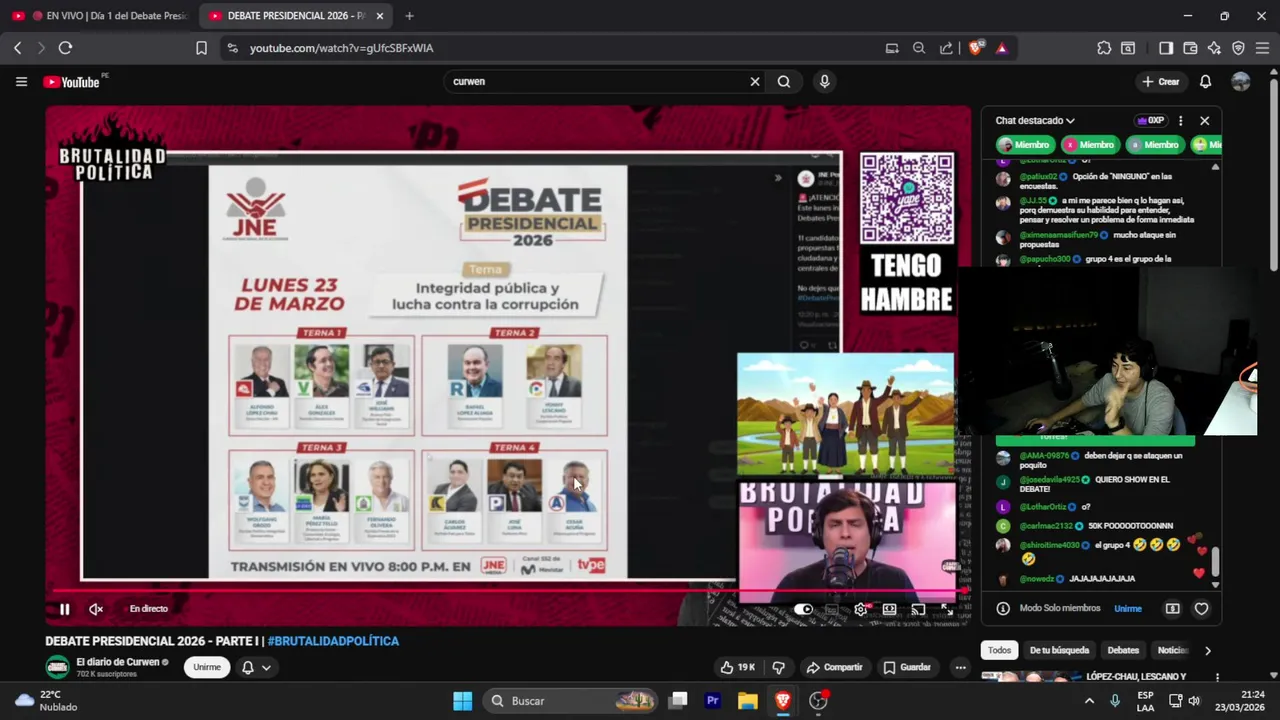The width and height of the screenshot is (1280, 720).
Task: Select the Todos filter chip
Action: (1000, 650)
